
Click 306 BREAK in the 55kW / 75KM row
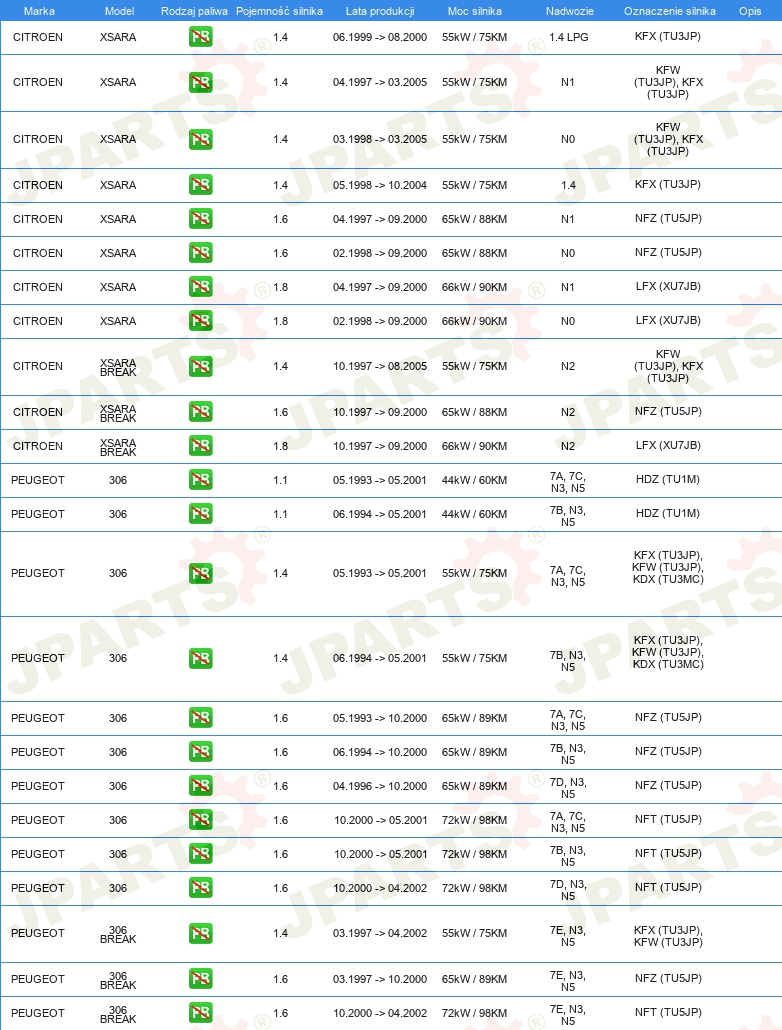[x=118, y=935]
